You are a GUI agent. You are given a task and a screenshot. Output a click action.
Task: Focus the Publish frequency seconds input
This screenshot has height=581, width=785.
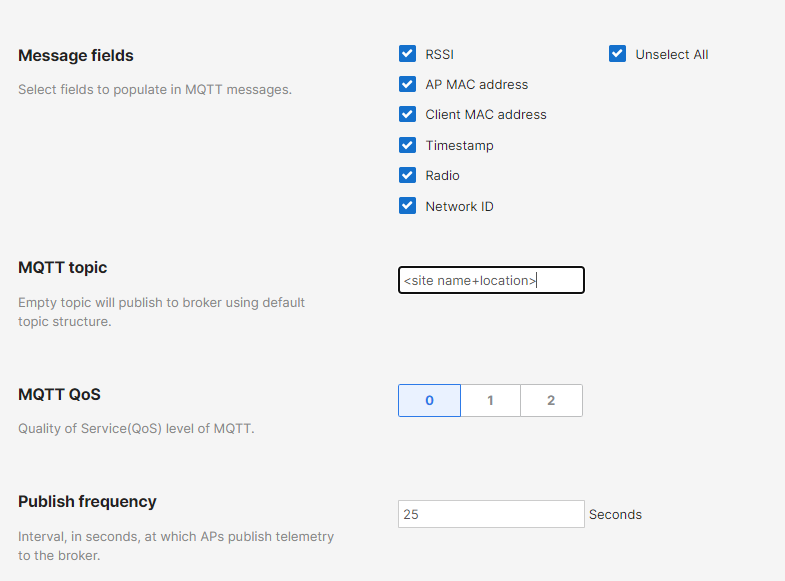490,514
